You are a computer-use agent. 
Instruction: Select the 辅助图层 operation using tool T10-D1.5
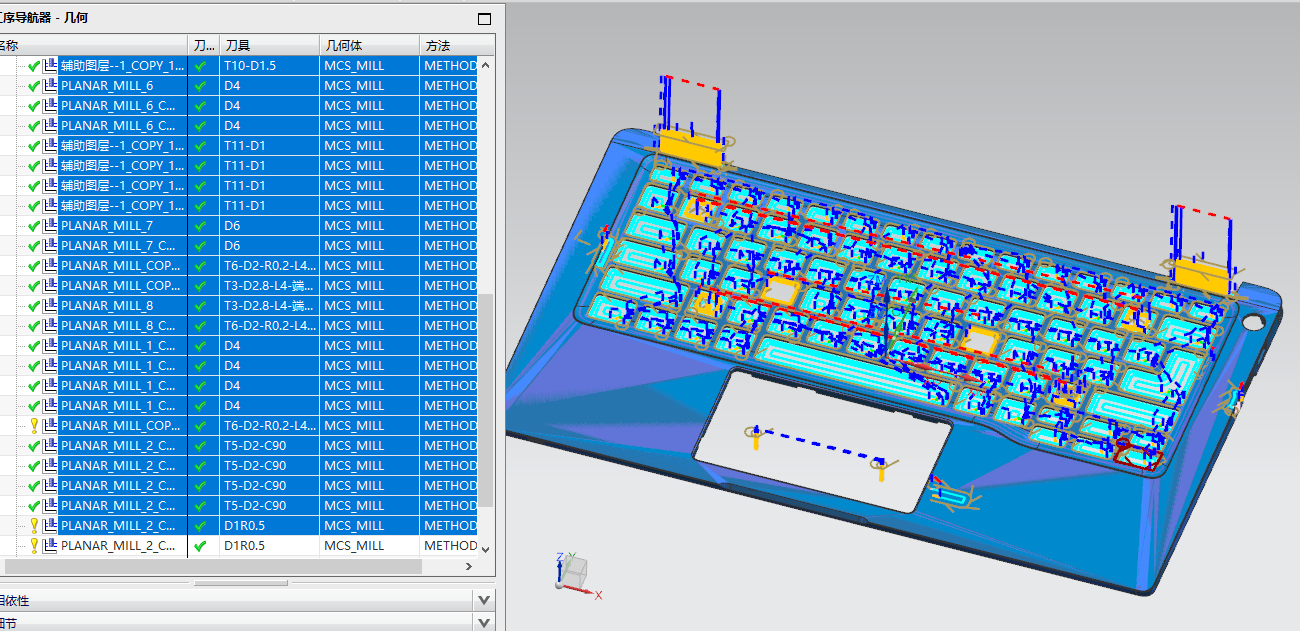123,66
